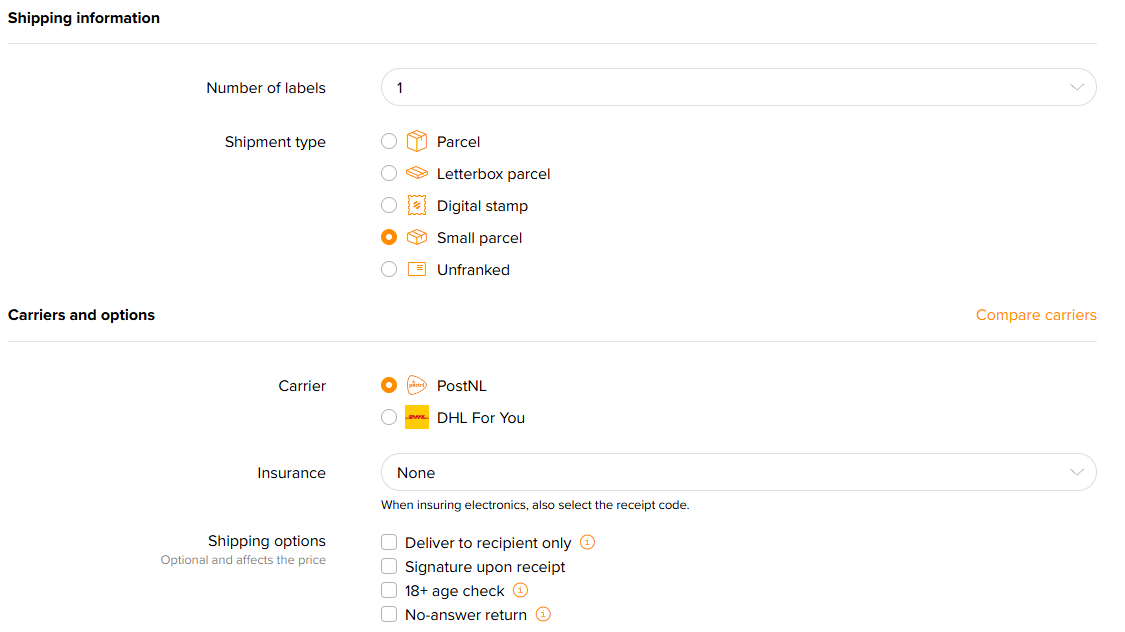Click the DHL For You logo
Screen dimensions: 1125x632
(417, 418)
